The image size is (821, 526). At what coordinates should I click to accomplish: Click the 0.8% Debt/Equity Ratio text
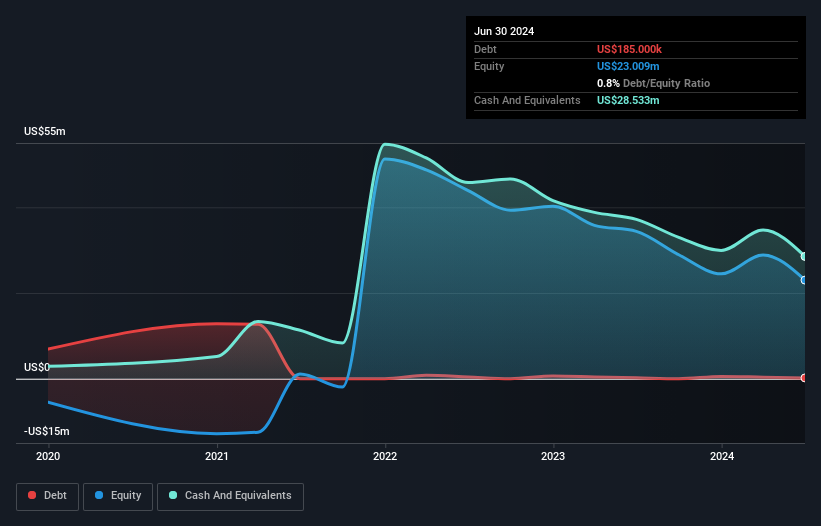tap(653, 83)
